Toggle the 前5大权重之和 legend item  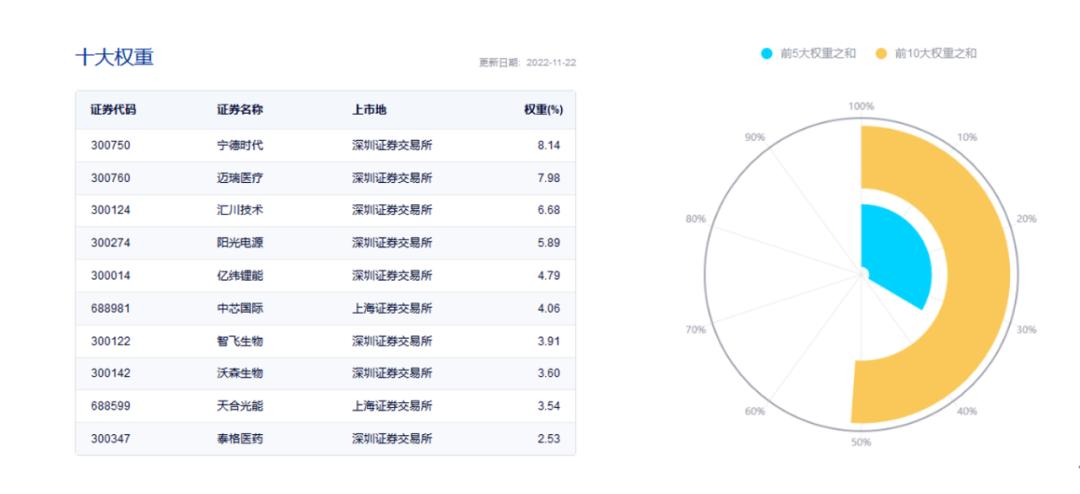point(809,53)
